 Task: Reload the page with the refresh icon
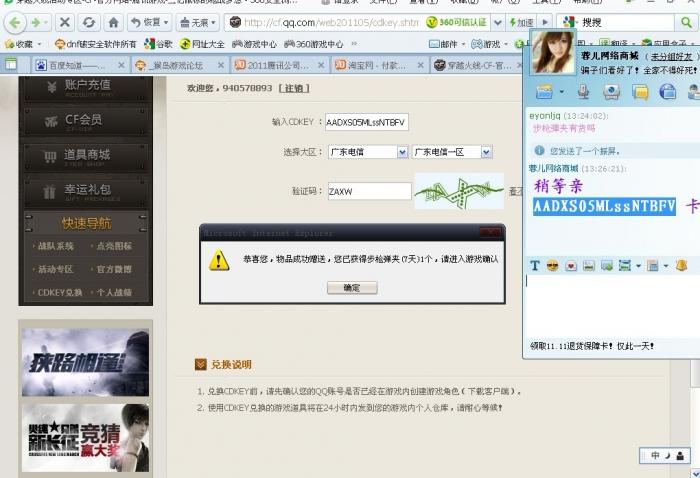point(89,22)
